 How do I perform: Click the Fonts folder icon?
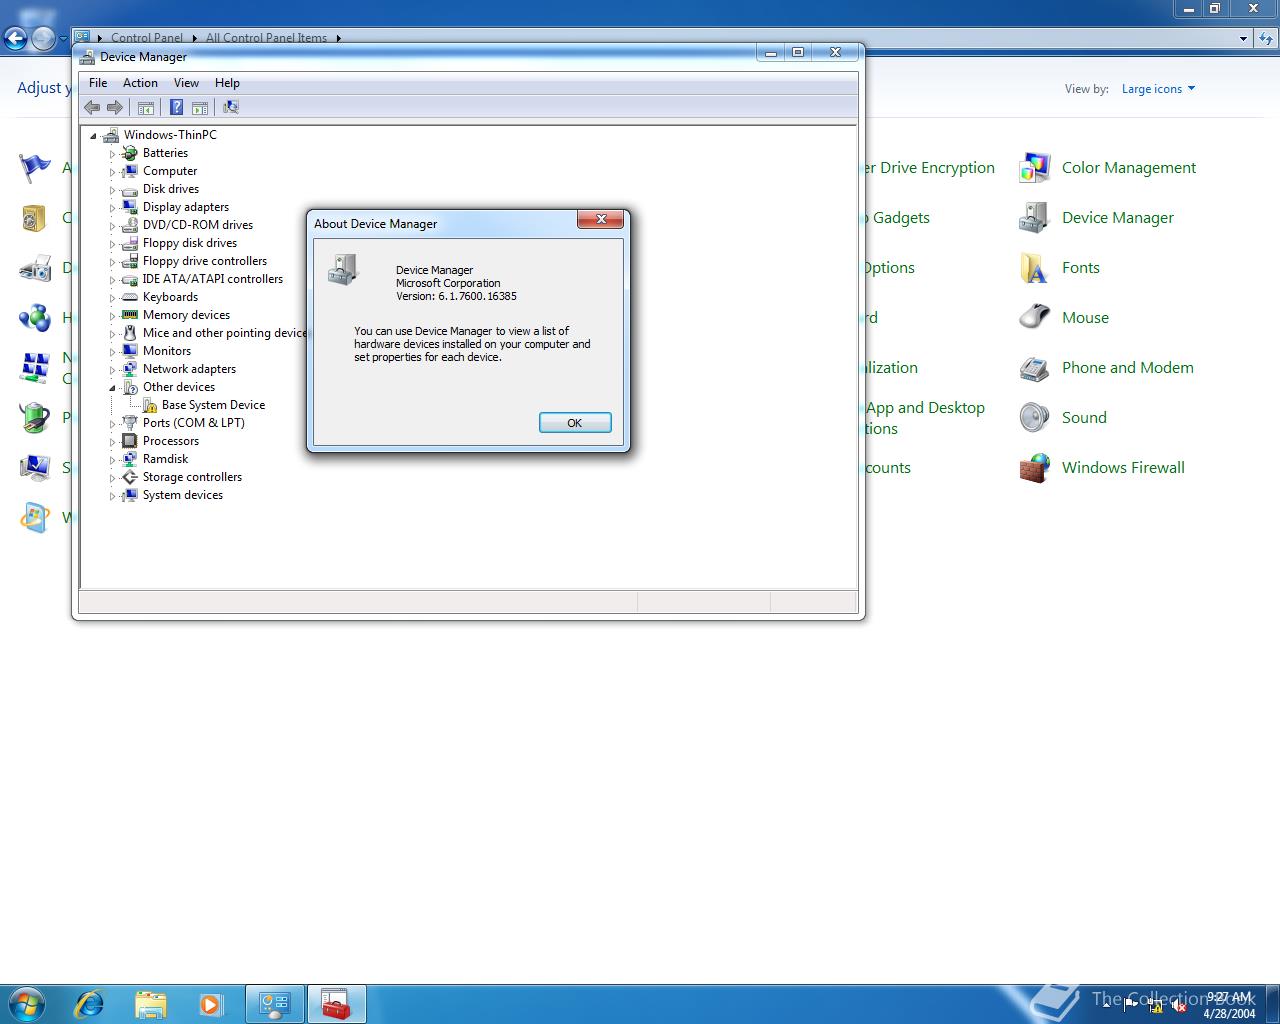tap(1034, 268)
